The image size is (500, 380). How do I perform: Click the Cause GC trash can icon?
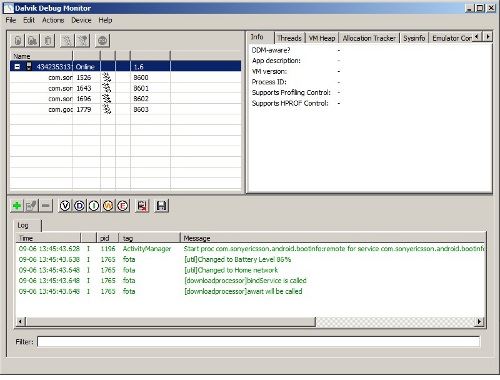click(48, 41)
